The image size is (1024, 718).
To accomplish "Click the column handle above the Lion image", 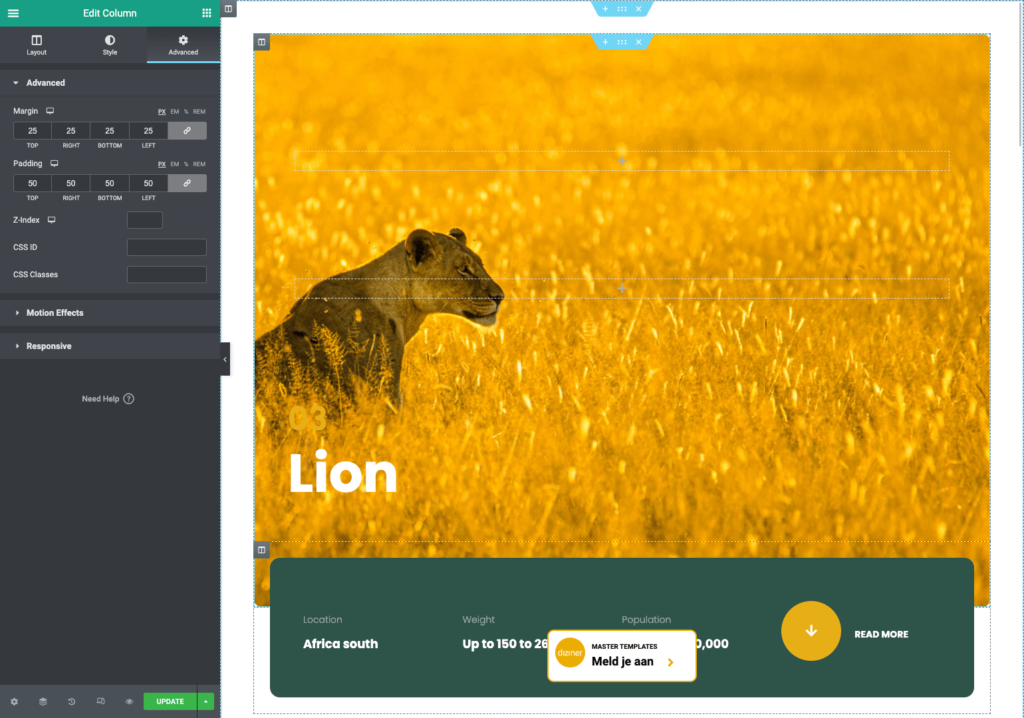I will click(x=261, y=42).
